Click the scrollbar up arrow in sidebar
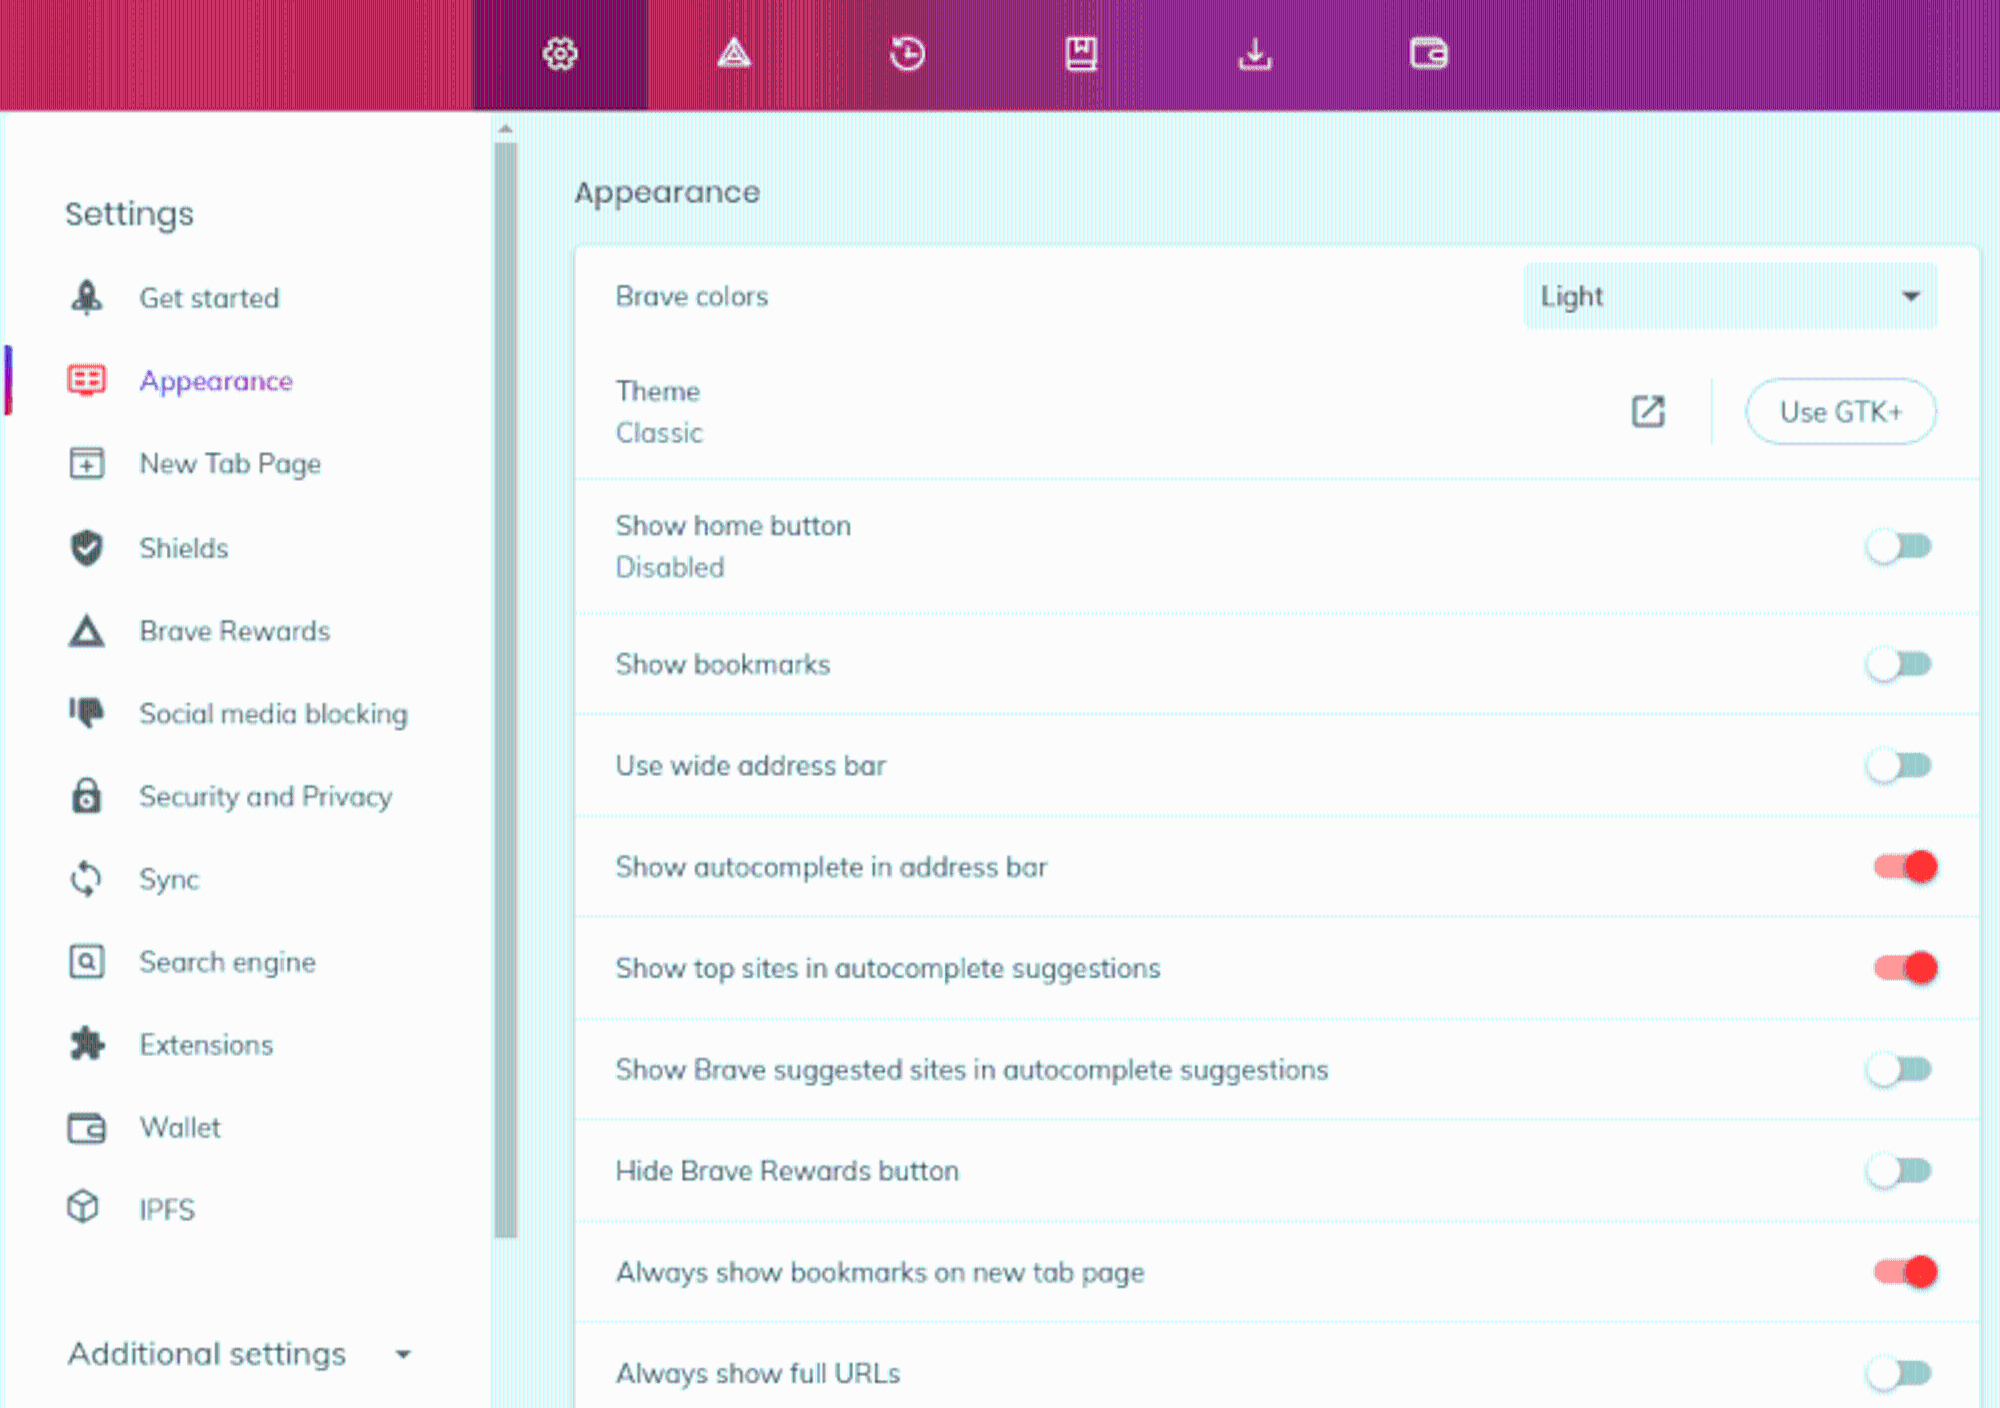Viewport: 2000px width, 1408px height. 506,129
